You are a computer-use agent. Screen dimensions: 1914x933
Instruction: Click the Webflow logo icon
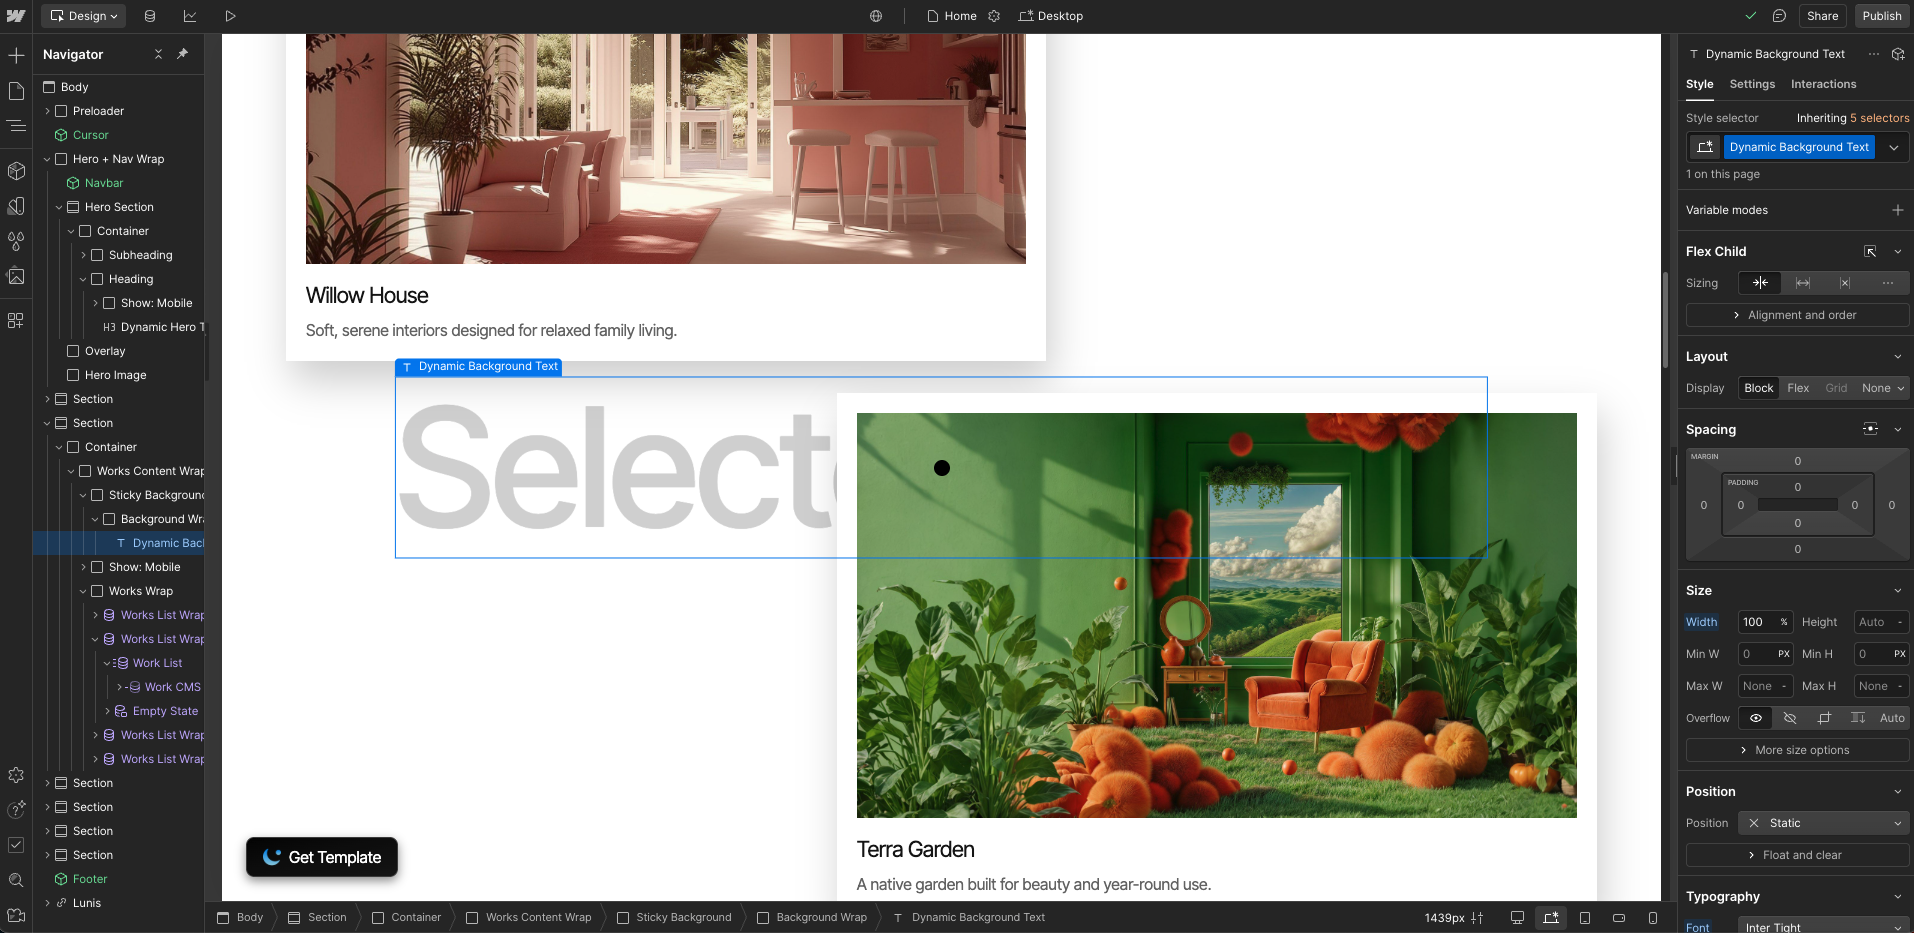(x=16, y=16)
